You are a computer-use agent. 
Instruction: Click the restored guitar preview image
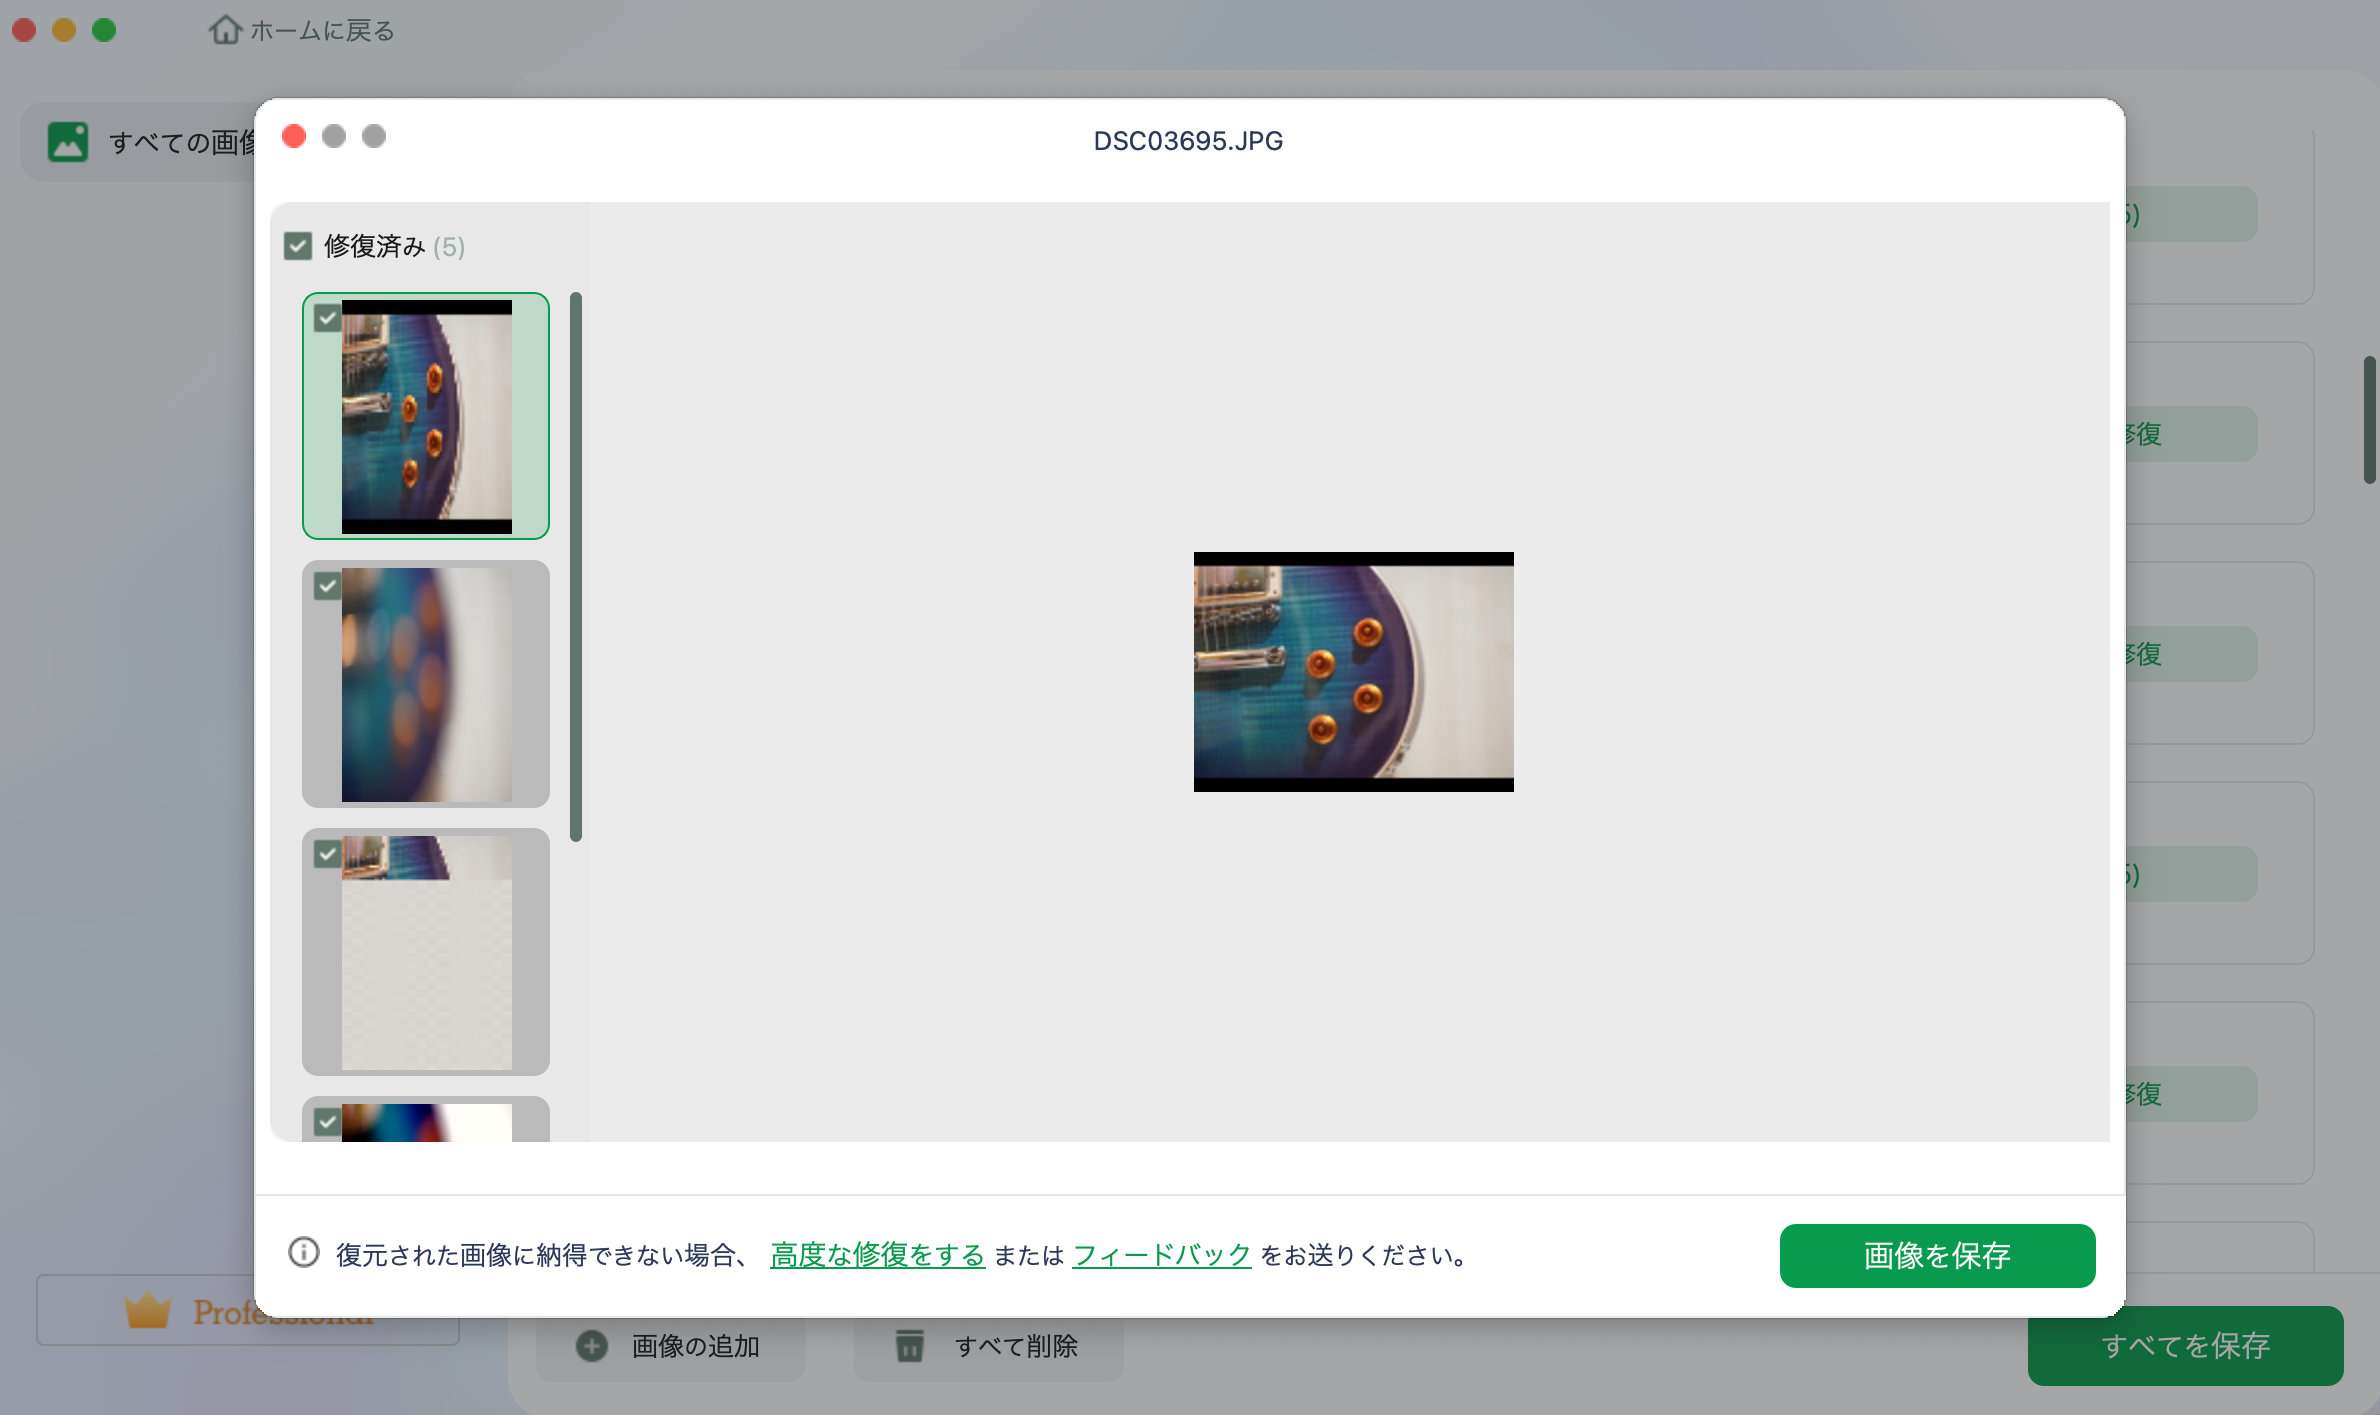pos(1353,672)
